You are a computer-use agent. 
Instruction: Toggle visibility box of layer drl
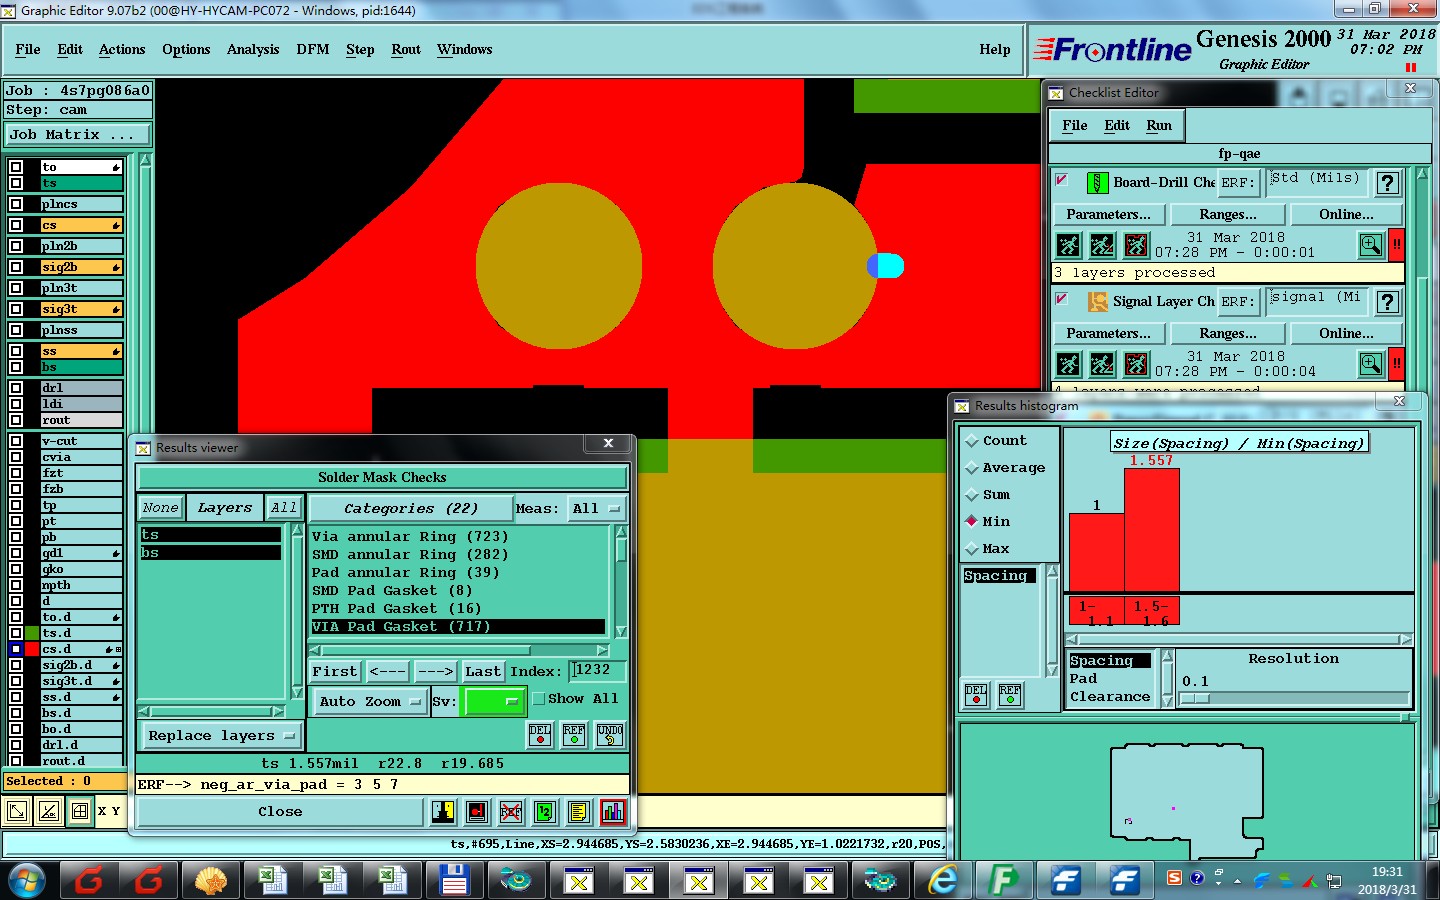[16, 388]
